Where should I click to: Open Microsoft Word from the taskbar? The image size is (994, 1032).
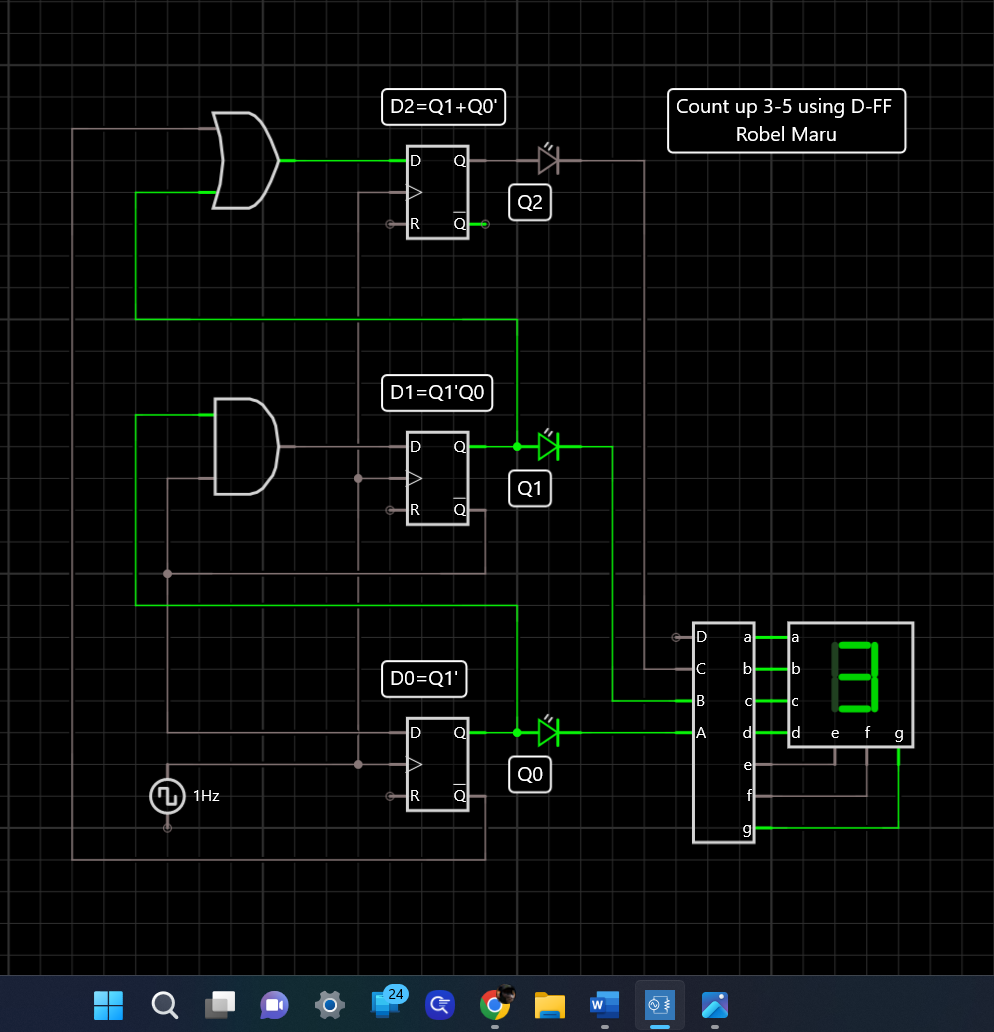click(x=604, y=1006)
